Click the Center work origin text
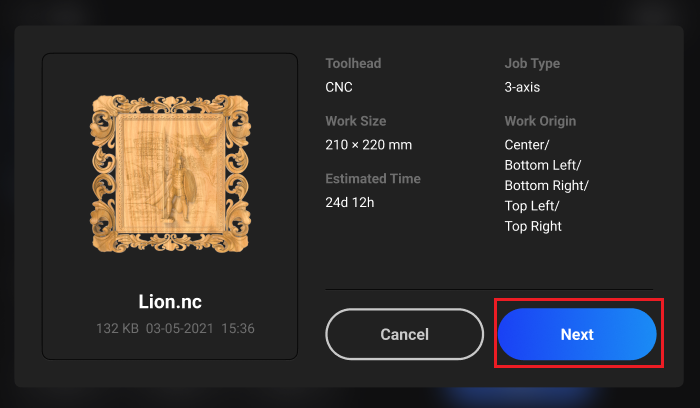Image resolution: width=700 pixels, height=408 pixels. point(525,145)
